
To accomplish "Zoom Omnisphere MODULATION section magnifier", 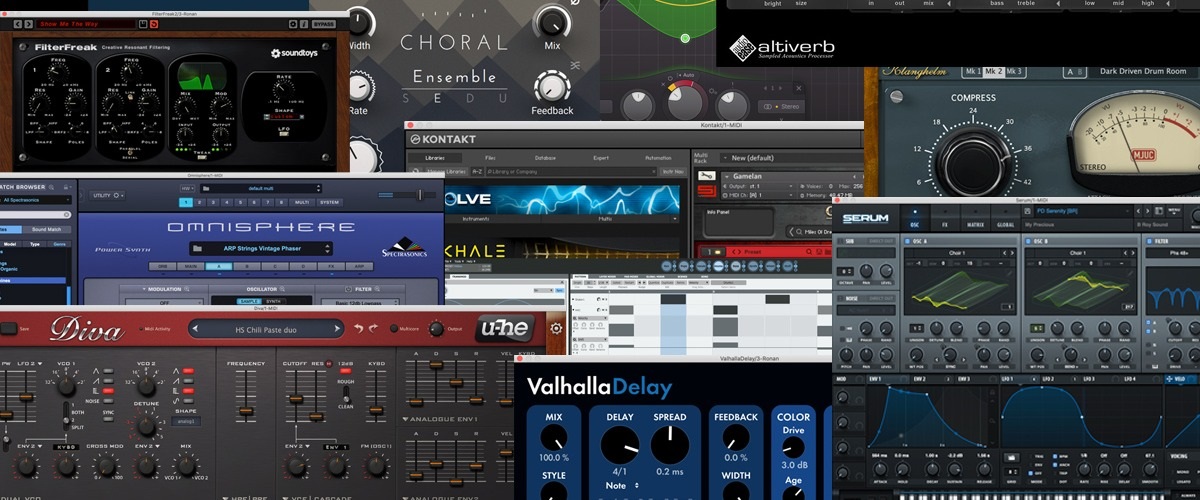I will pos(187,289).
